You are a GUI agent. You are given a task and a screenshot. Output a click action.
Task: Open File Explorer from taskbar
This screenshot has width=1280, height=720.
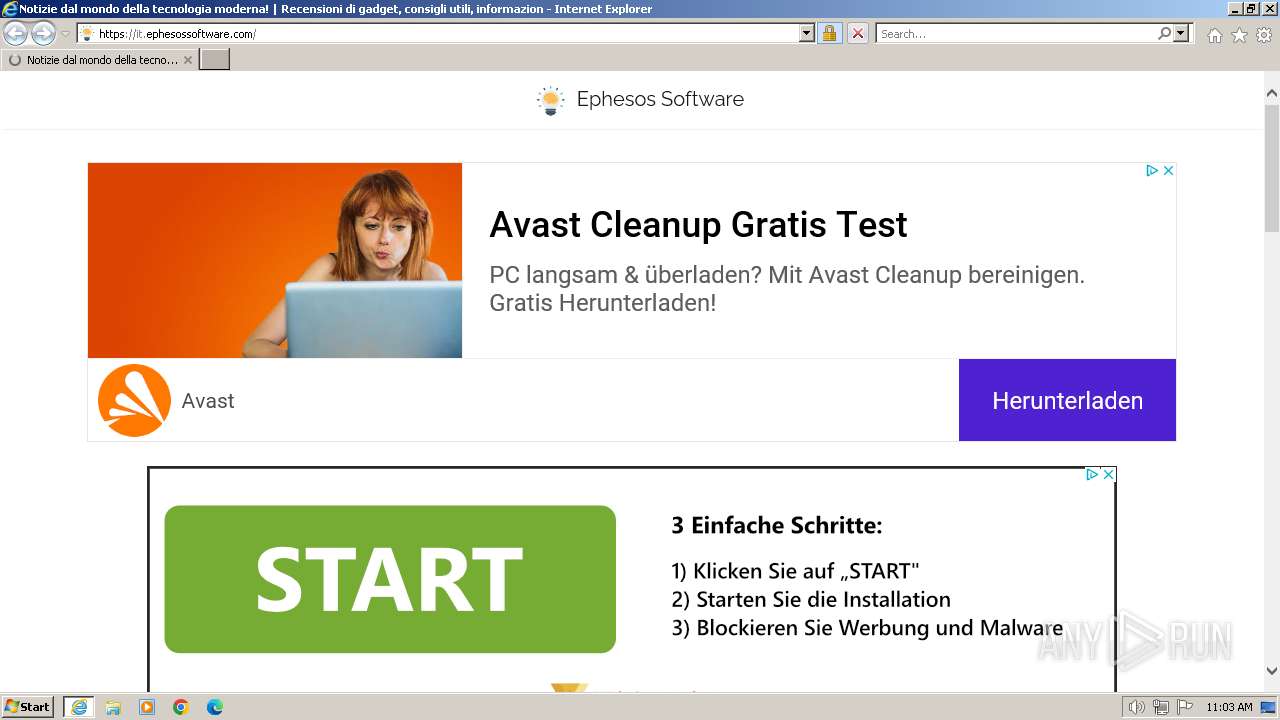[113, 707]
